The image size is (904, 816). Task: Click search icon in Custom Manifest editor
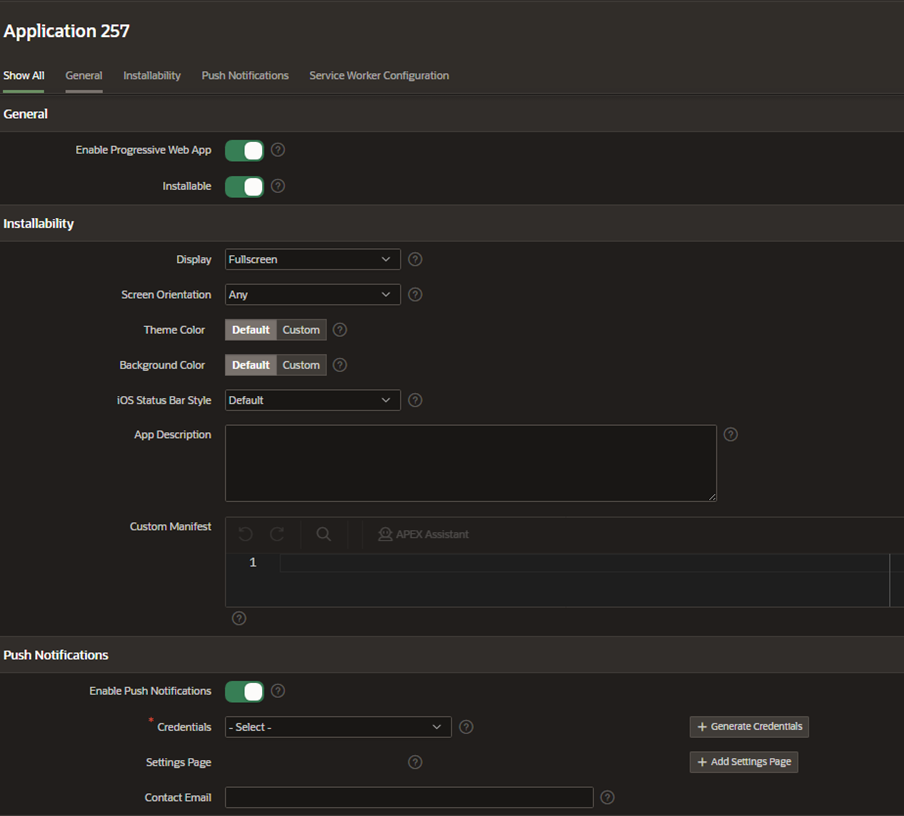click(324, 535)
